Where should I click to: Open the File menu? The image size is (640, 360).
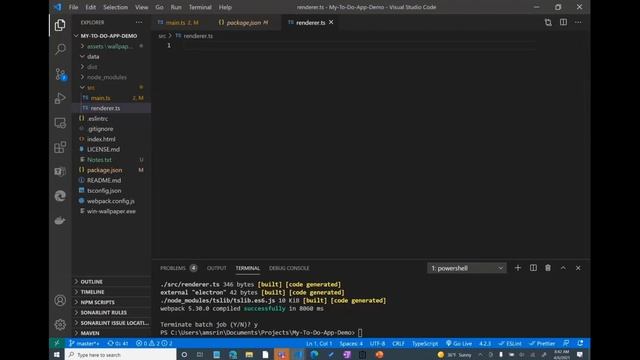[73, 7]
